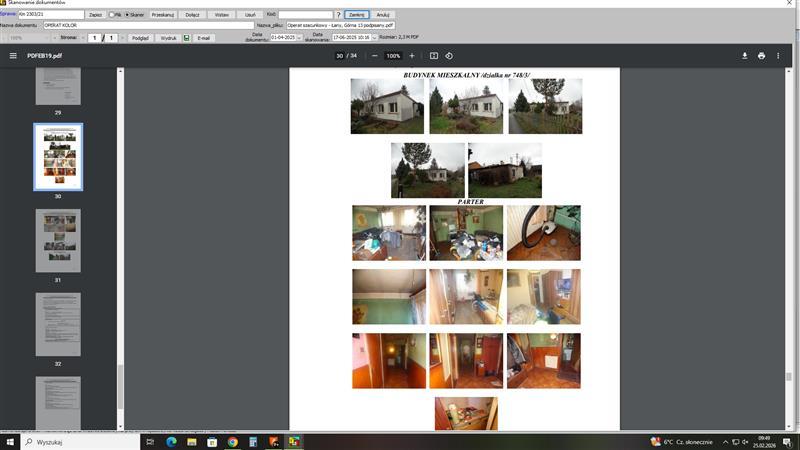The width and height of the screenshot is (800, 450).
Task: Select the Skaner radio button
Action: pos(127,15)
